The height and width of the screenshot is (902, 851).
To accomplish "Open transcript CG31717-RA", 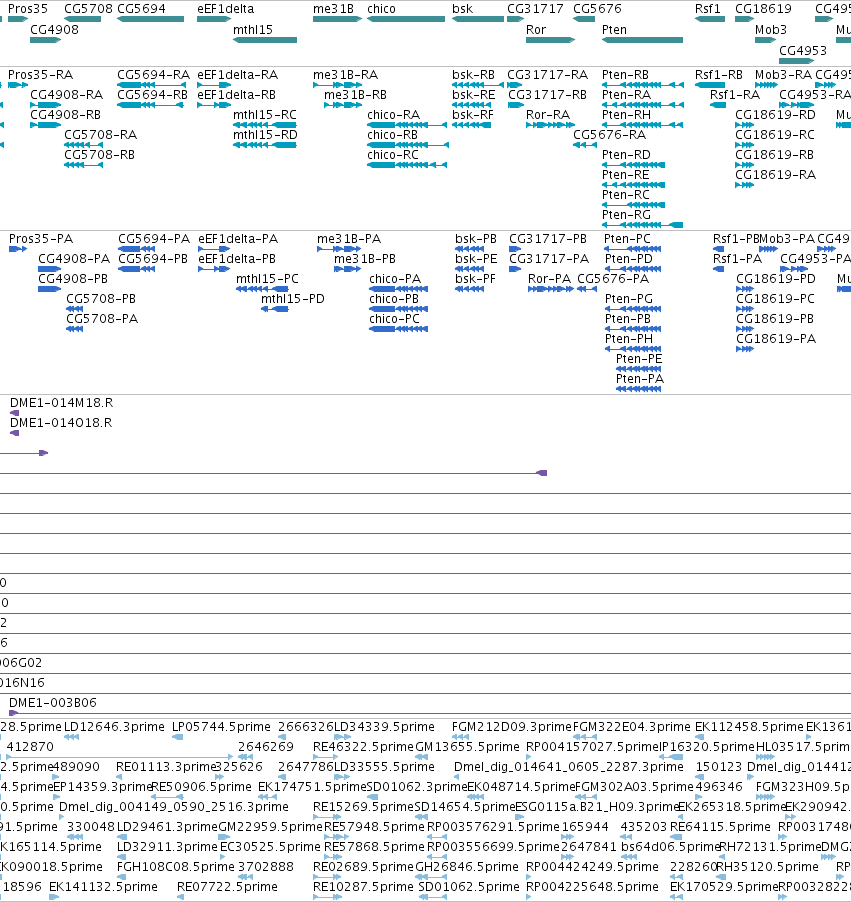I will point(548,75).
